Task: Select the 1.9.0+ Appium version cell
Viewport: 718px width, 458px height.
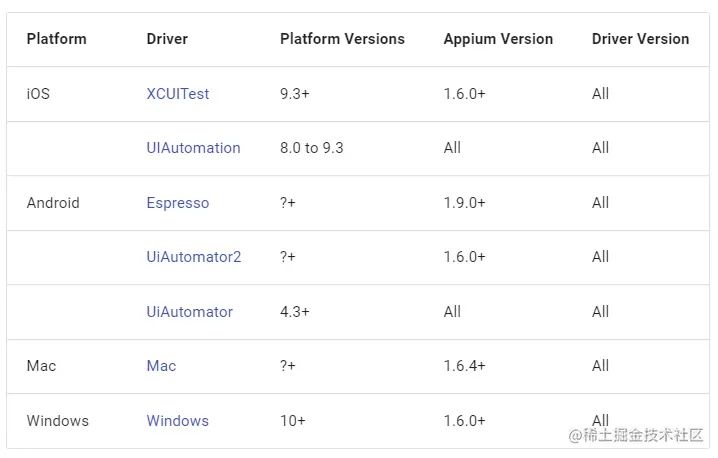Action: click(464, 203)
